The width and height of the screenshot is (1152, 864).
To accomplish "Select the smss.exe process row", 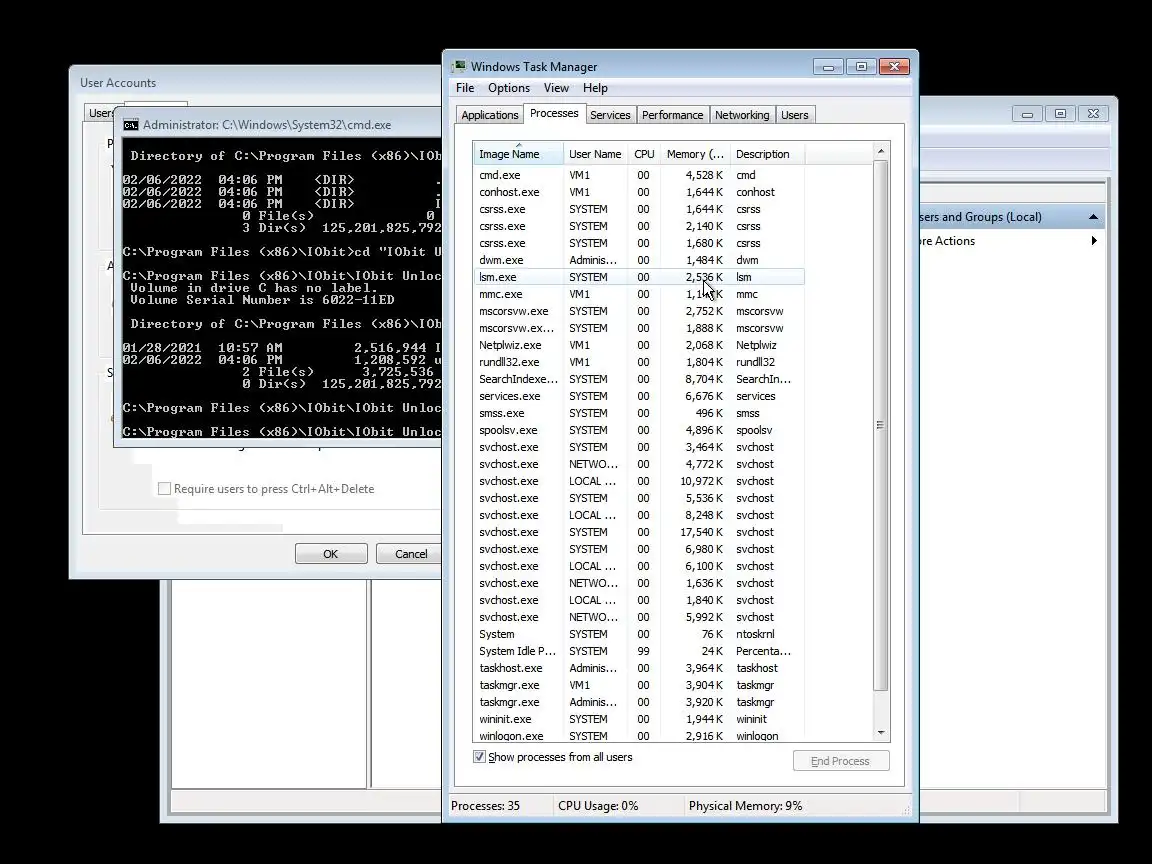I will click(639, 413).
